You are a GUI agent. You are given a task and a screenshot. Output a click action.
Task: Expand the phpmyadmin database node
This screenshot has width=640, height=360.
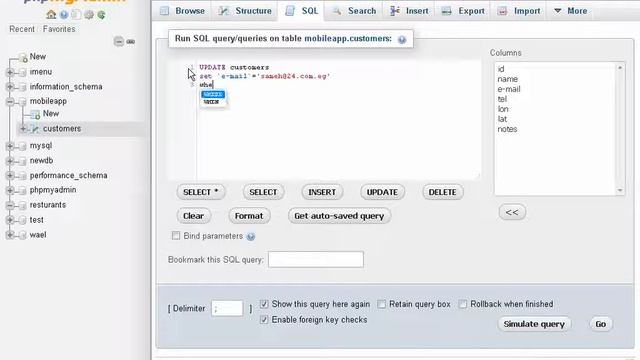(x=10, y=191)
